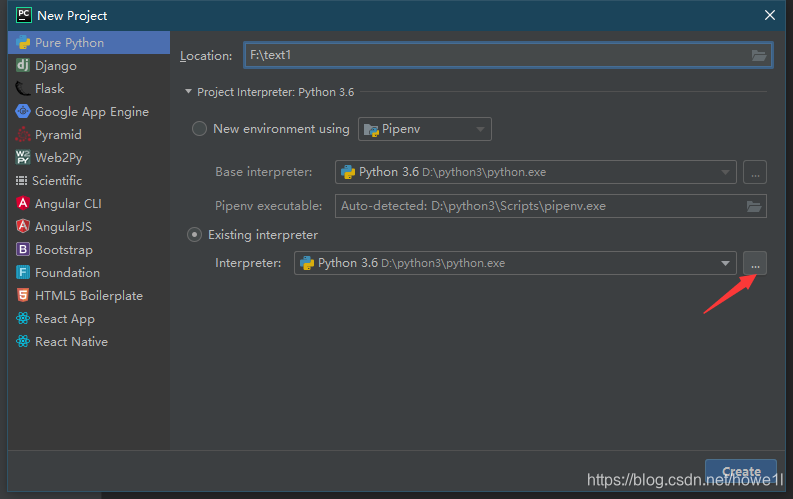Open the existing Interpreter dropdown
793x499 pixels.
(x=515, y=263)
